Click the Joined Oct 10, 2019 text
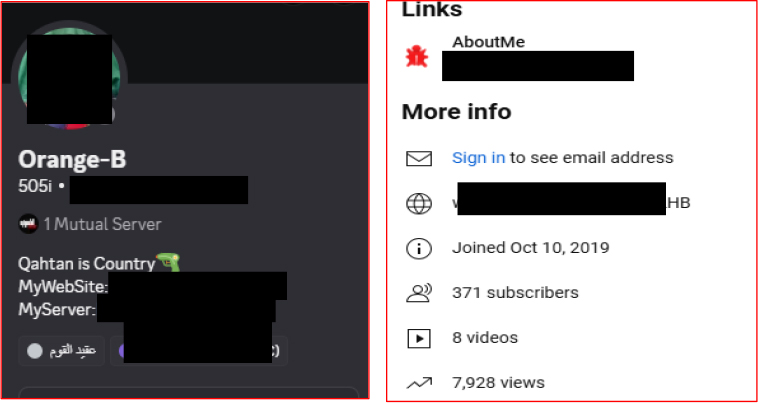 pyautogui.click(x=530, y=248)
